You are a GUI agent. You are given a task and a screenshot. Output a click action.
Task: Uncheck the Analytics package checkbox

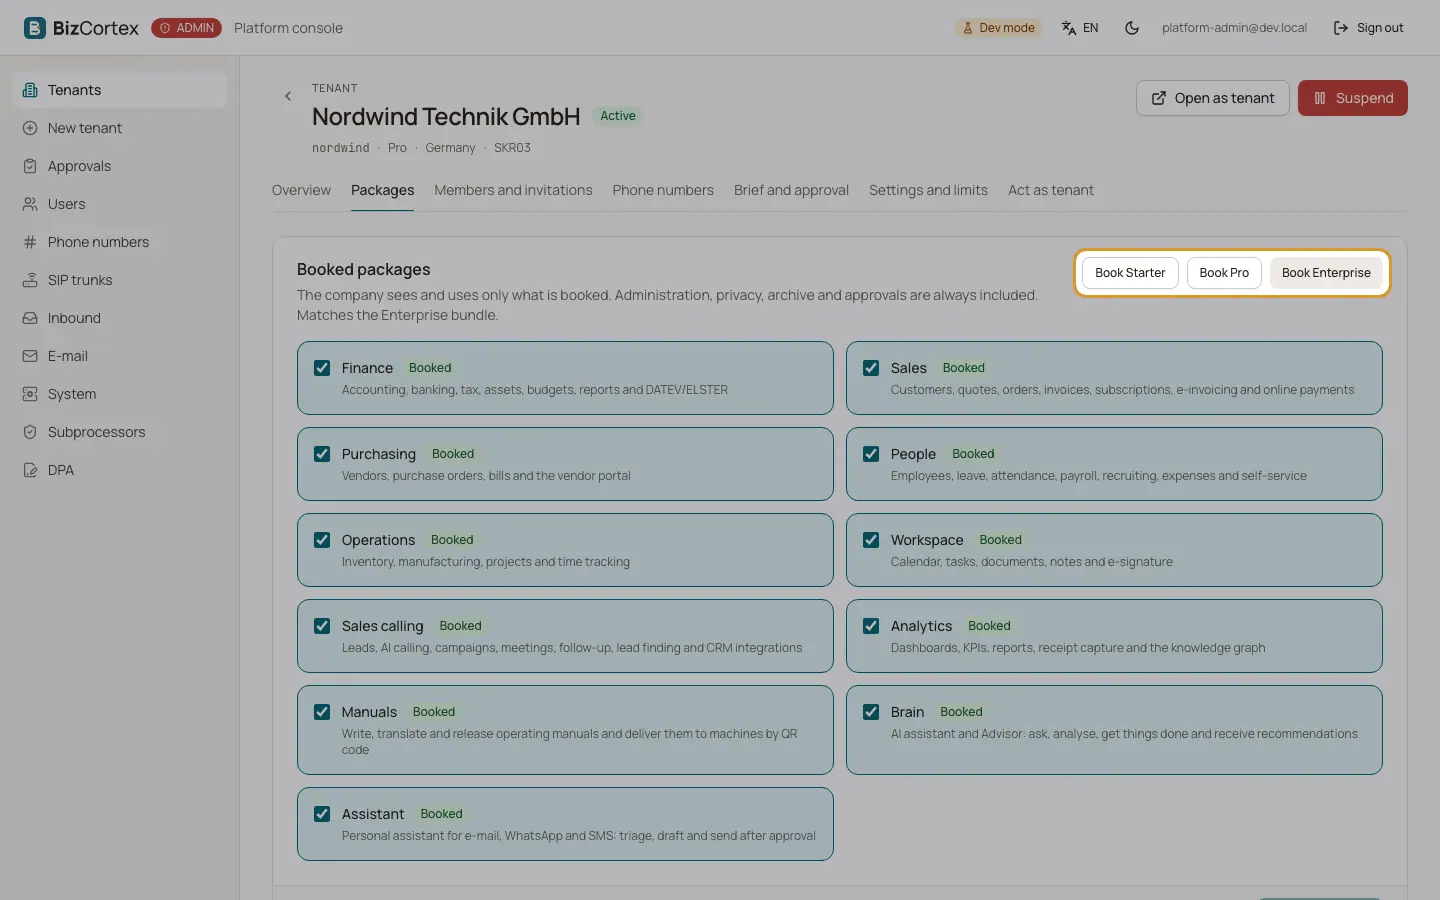pos(871,626)
